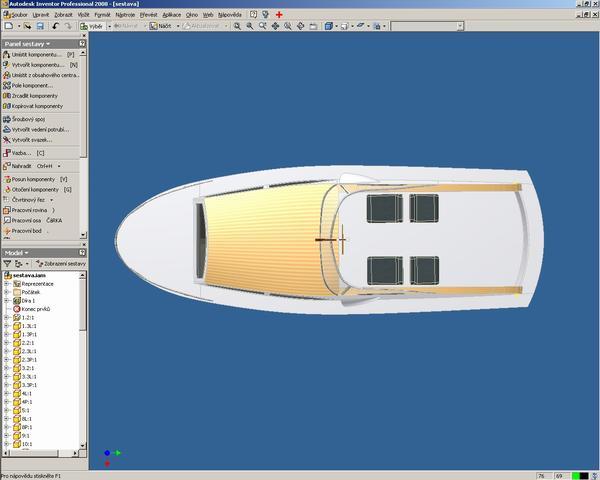Expand the Reprezentace tree node
Viewport: 600px width, 480px height.
point(7,283)
